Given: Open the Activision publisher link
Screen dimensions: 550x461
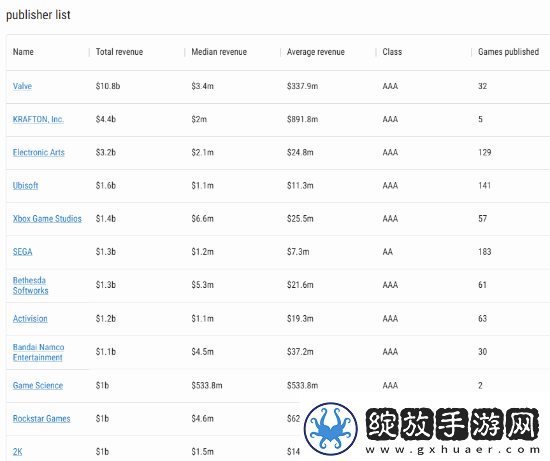Looking at the screenshot, I should click(x=30, y=319).
